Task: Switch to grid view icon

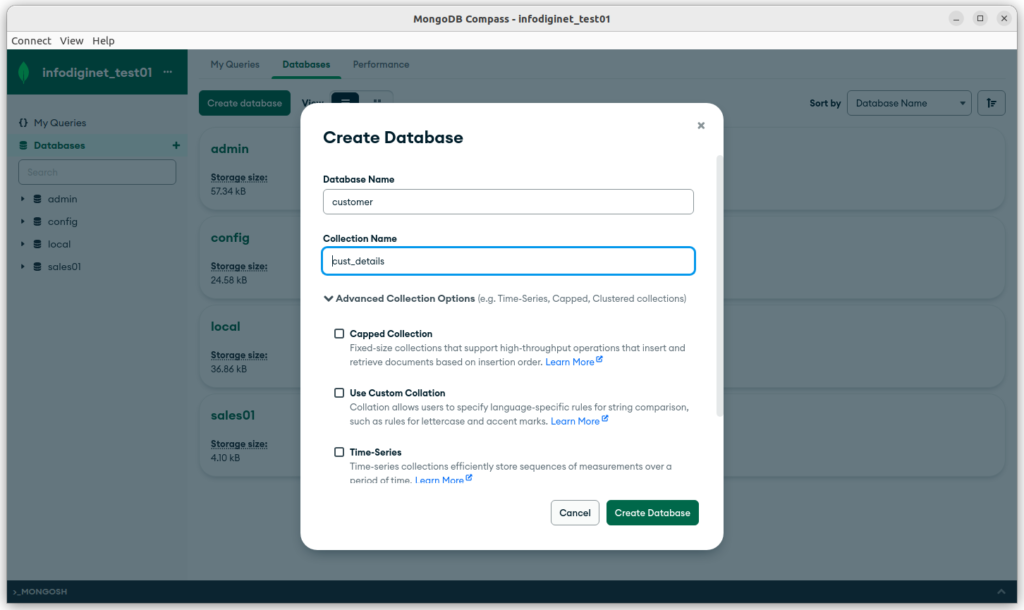Action: pos(377,100)
